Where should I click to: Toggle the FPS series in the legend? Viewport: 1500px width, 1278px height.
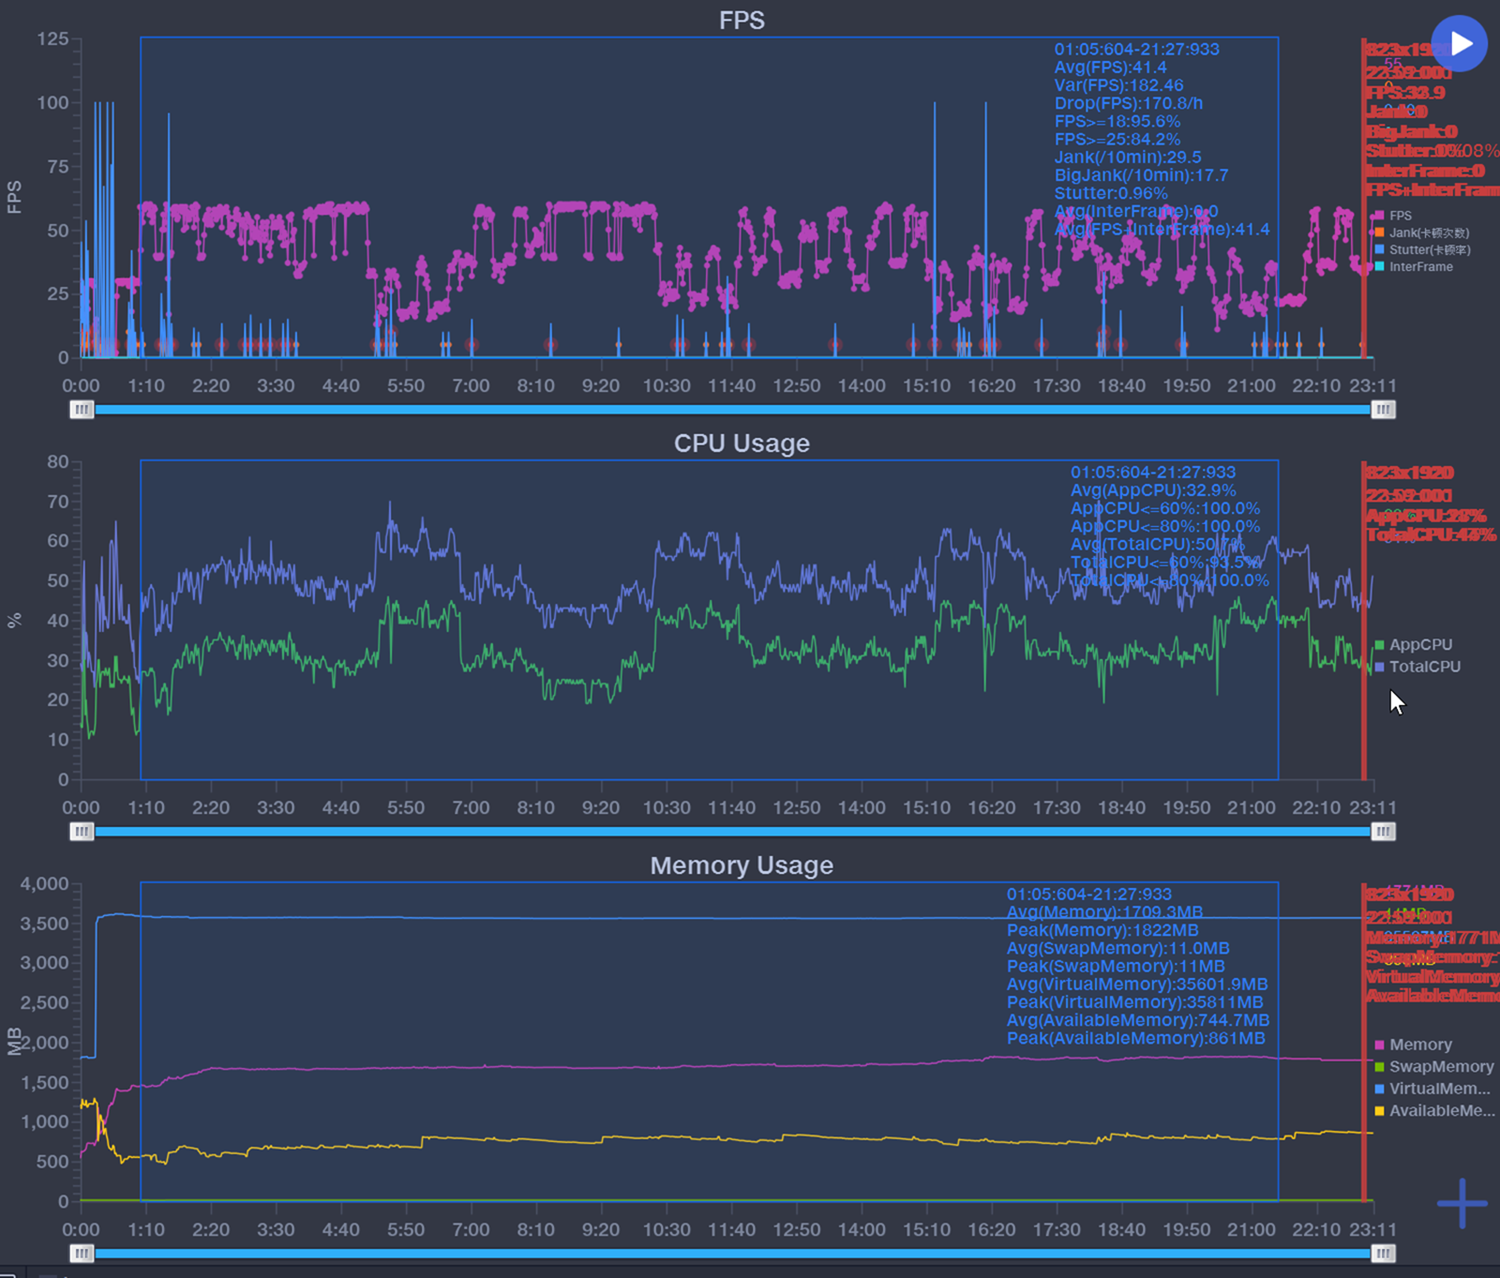coord(1399,216)
